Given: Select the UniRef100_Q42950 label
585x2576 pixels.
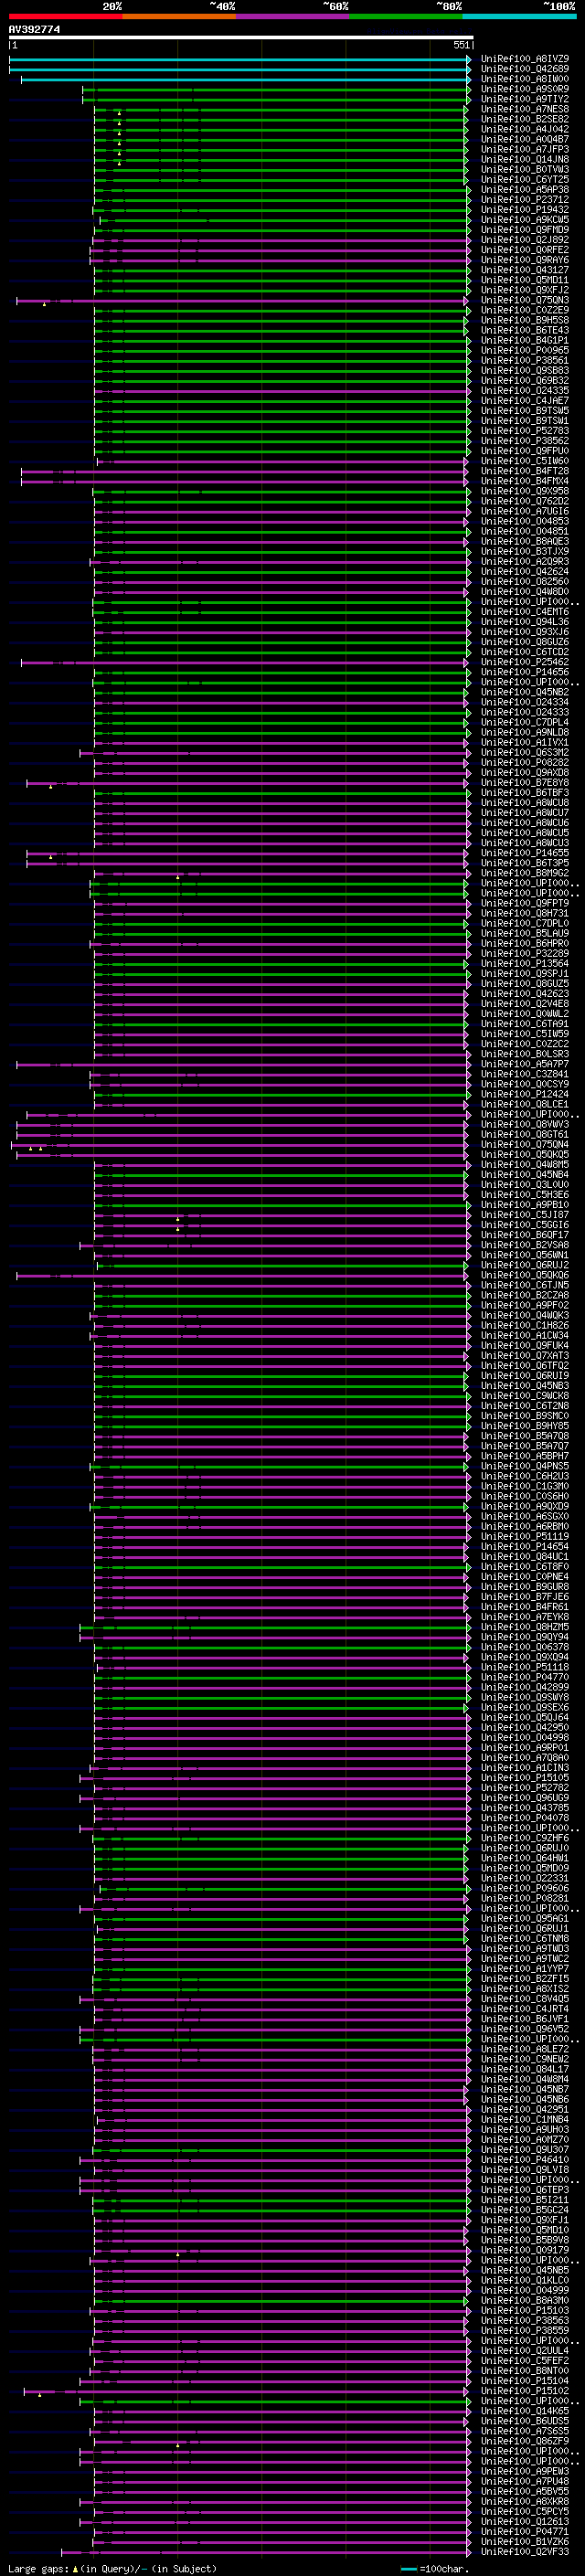Looking at the screenshot, I should coord(525,1727).
